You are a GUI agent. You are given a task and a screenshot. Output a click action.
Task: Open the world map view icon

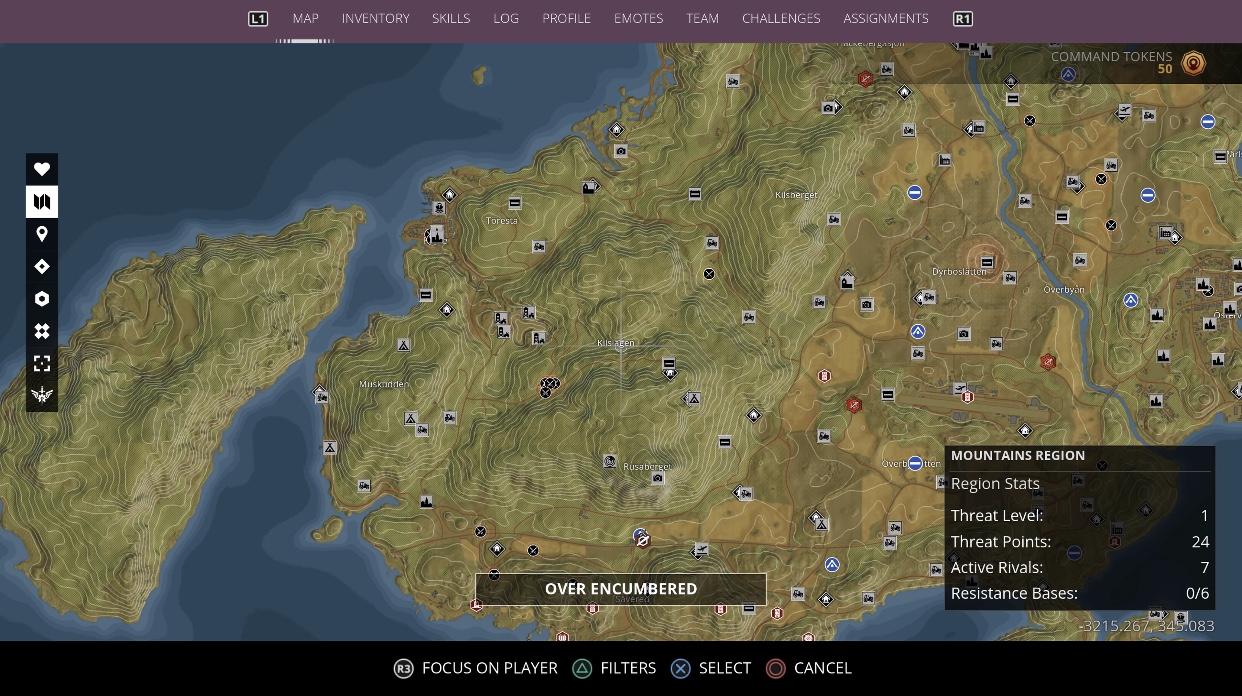tap(42, 201)
